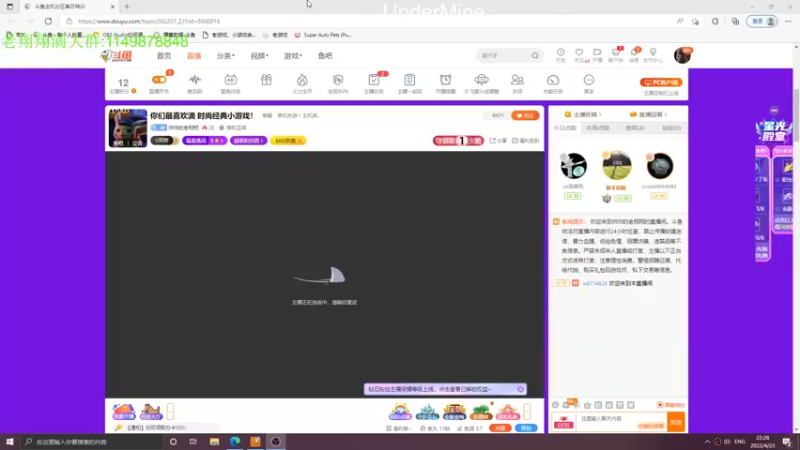The image size is (800, 450).
Task: Open the 直播回看 link
Action: [x=648, y=114]
